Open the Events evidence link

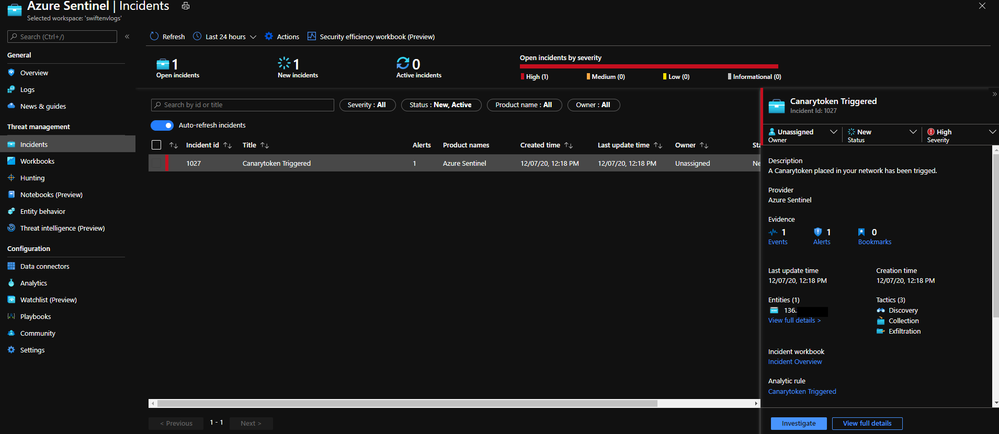point(778,242)
